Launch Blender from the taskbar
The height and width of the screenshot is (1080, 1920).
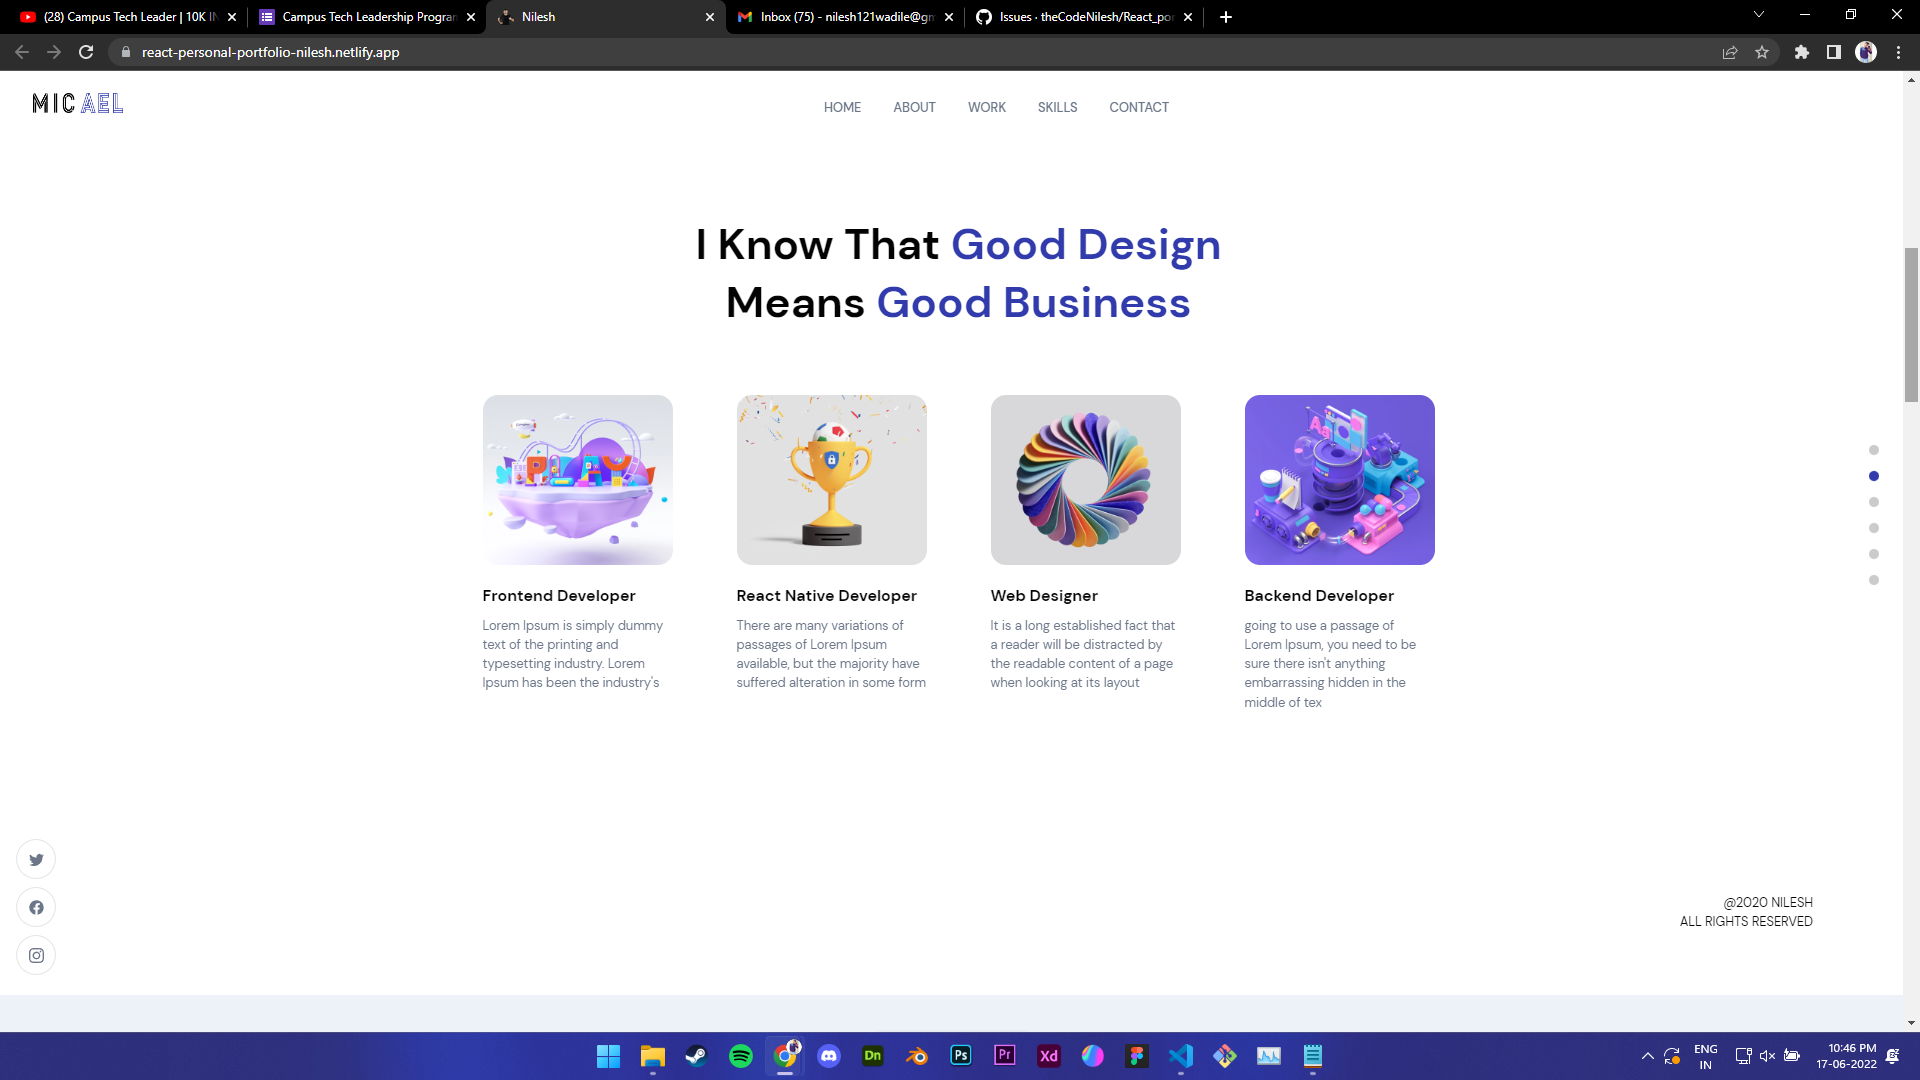916,1055
